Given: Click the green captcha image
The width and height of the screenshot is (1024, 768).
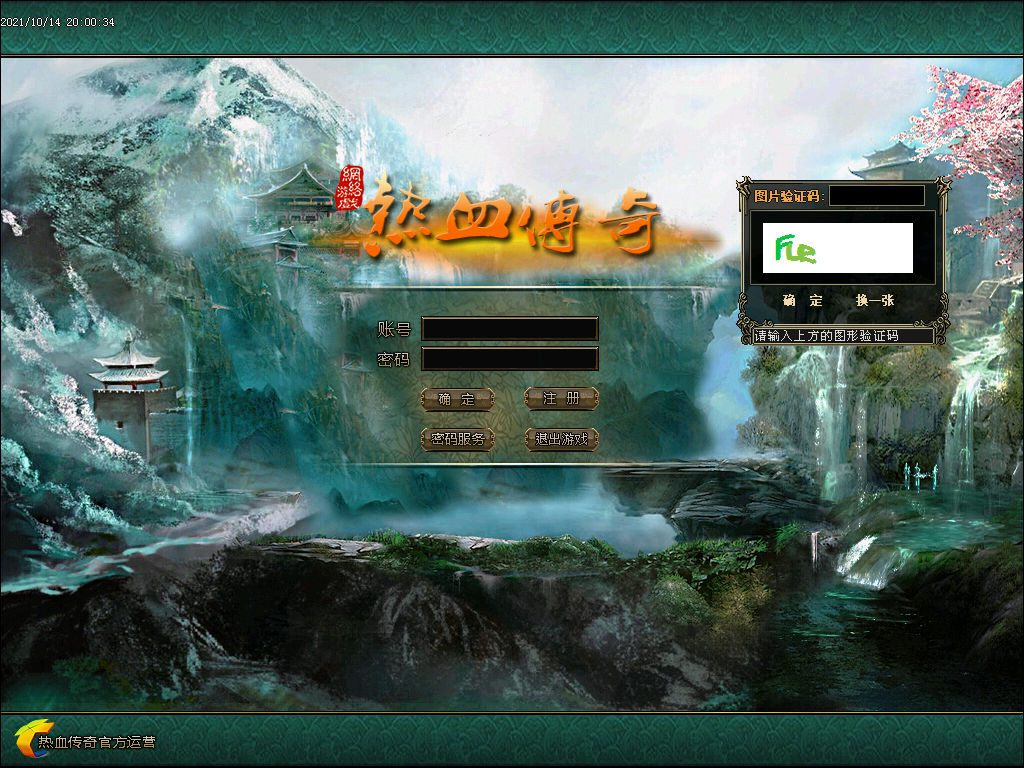Looking at the screenshot, I should [x=838, y=248].
